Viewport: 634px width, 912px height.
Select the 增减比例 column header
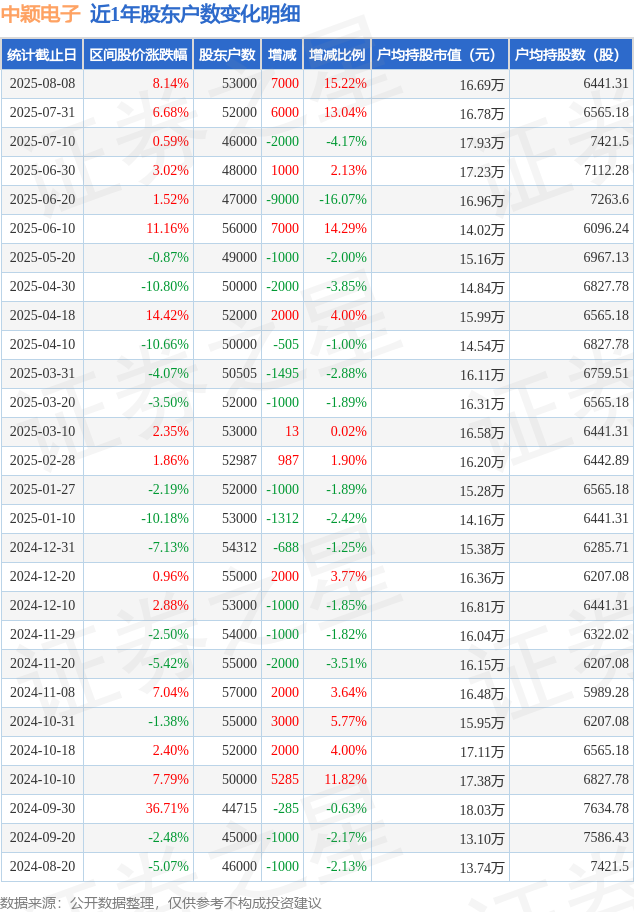(x=337, y=55)
